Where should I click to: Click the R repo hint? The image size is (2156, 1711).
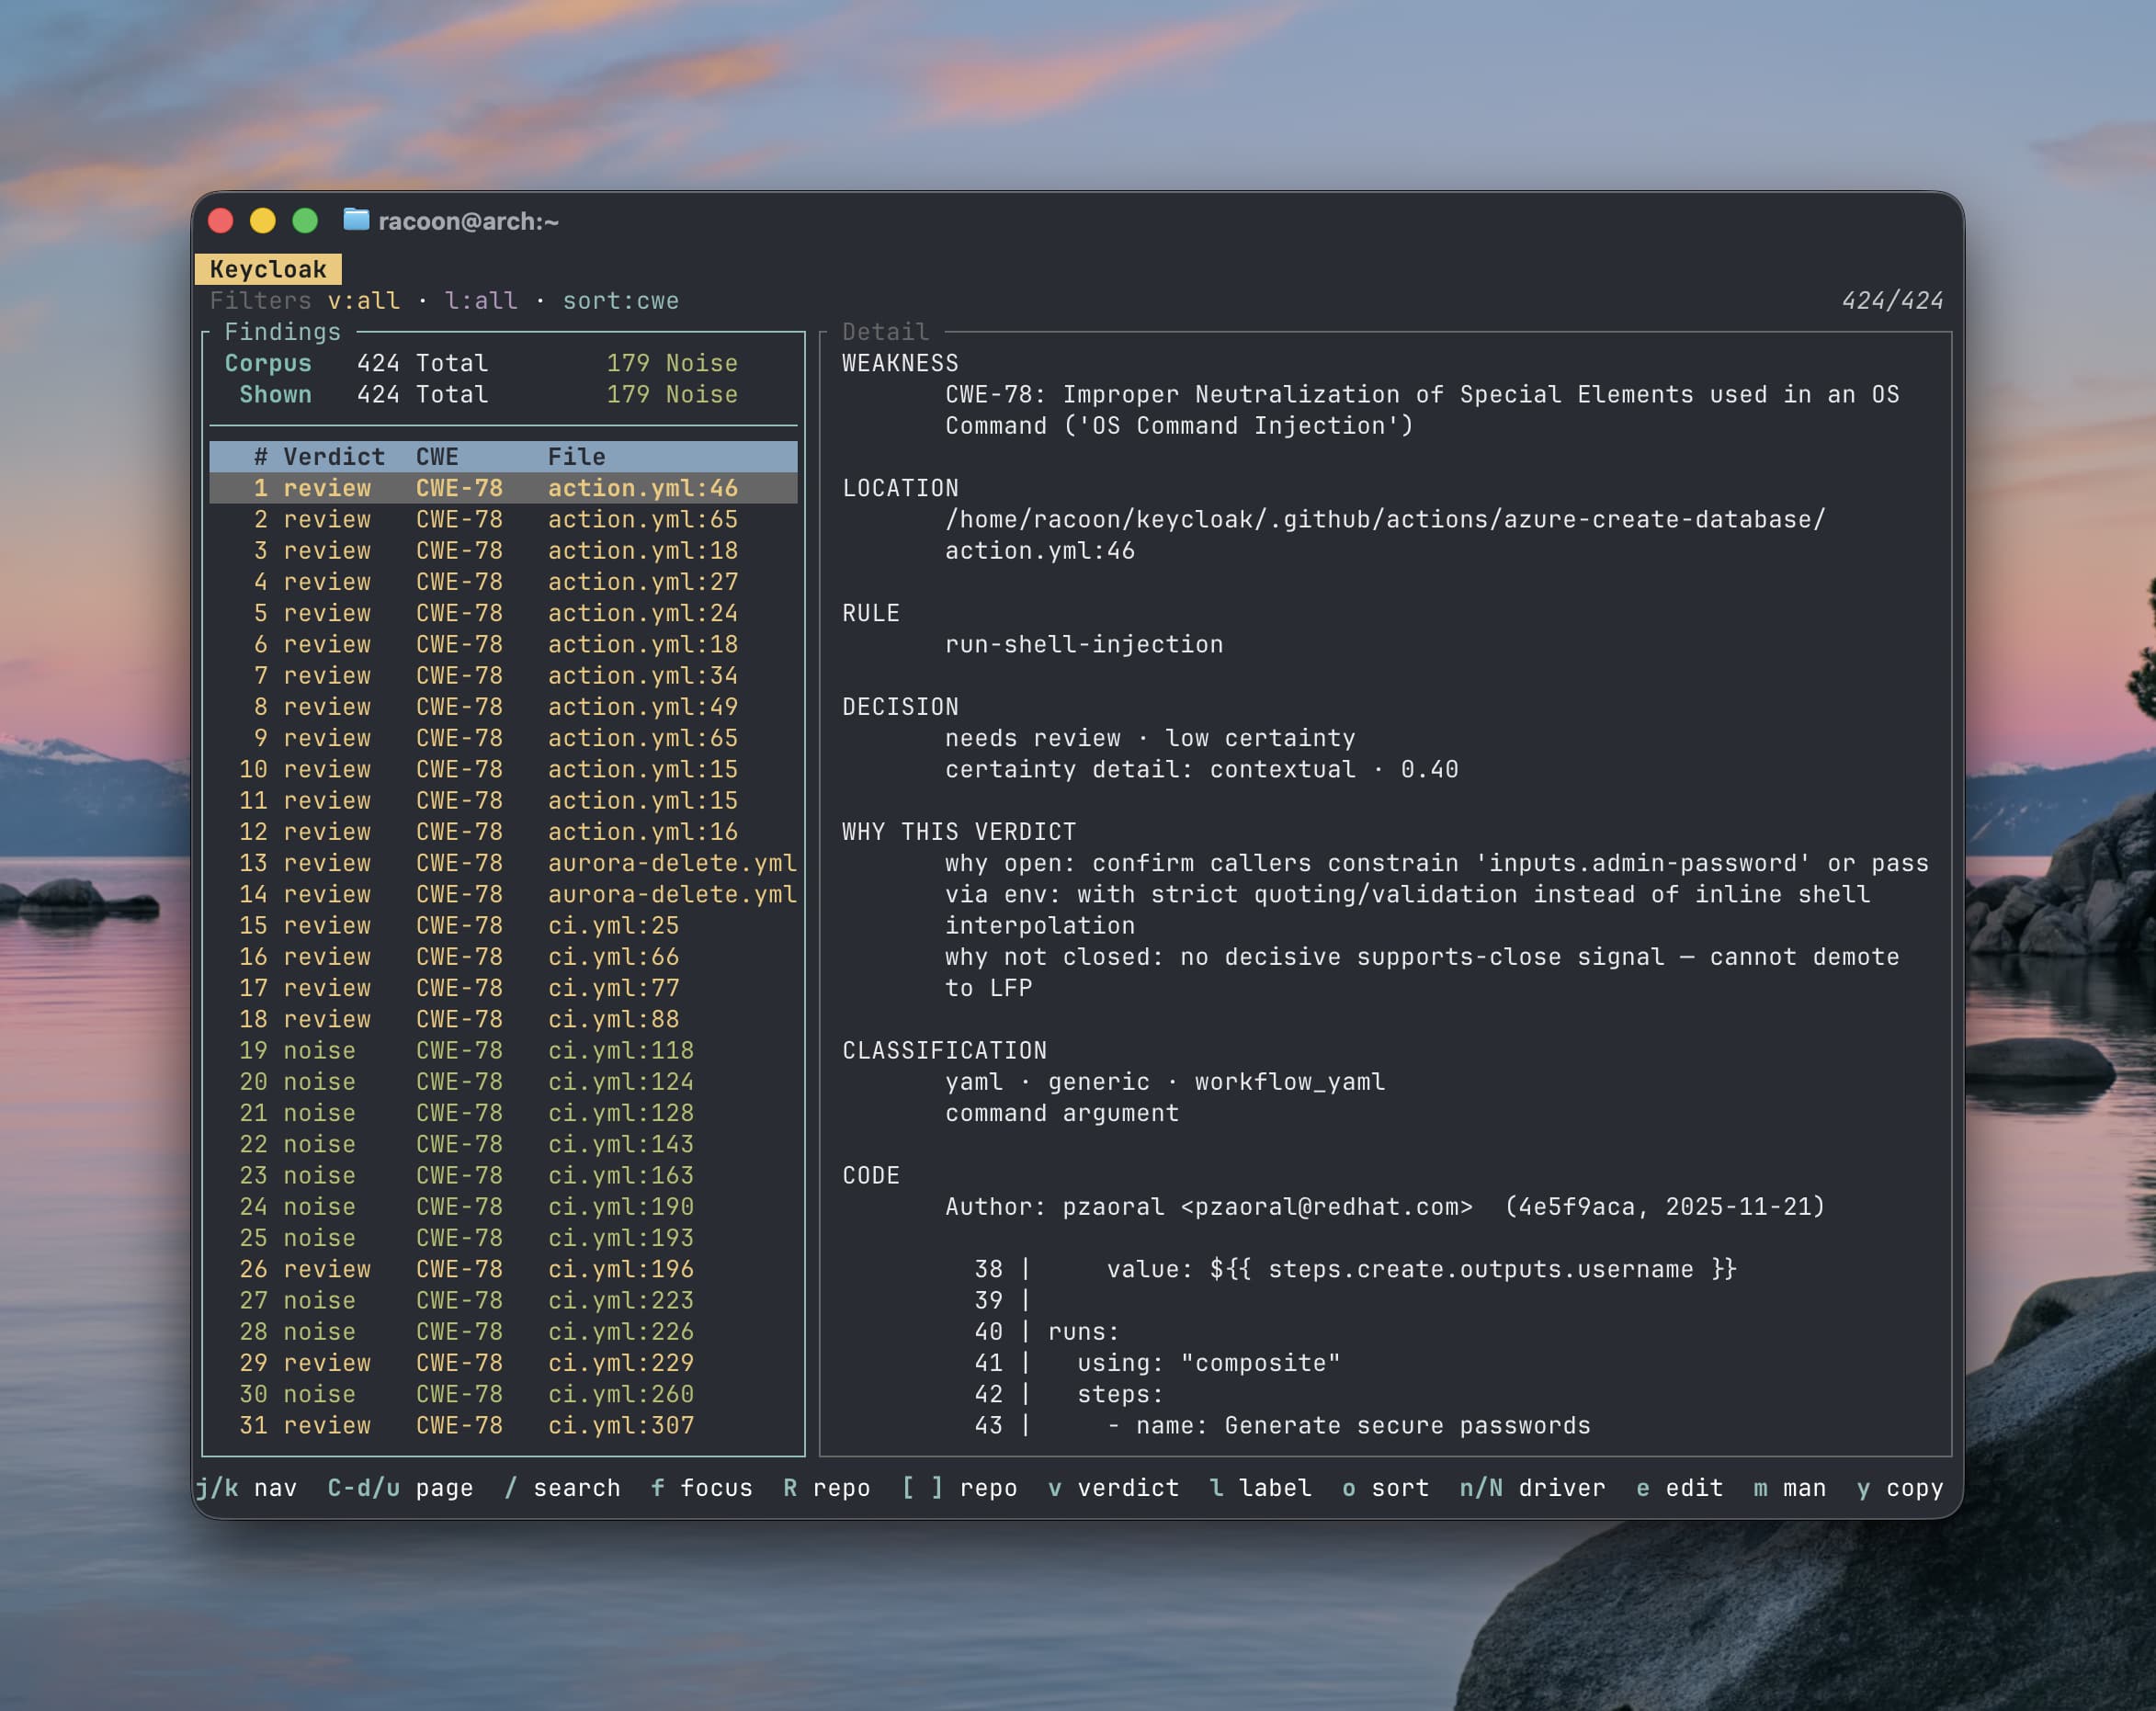click(x=826, y=1488)
